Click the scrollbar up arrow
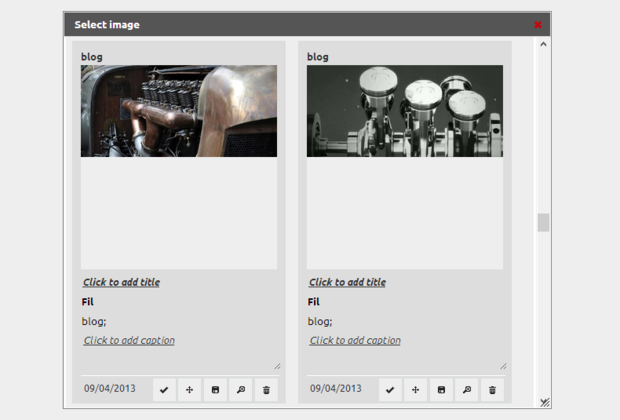The height and width of the screenshot is (420, 620). click(x=543, y=44)
